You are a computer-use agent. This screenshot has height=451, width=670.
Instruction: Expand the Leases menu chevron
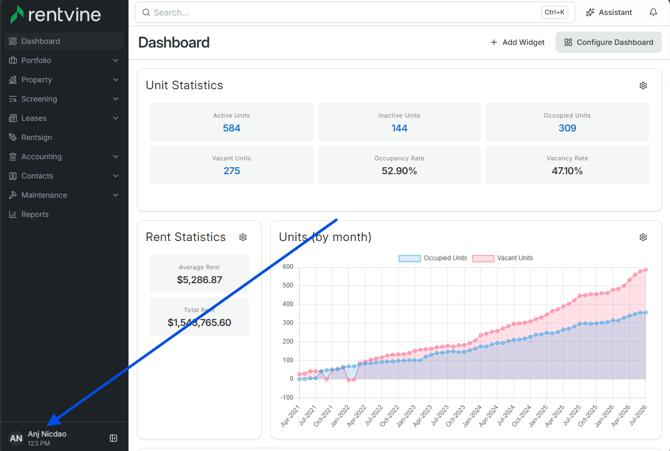point(115,118)
